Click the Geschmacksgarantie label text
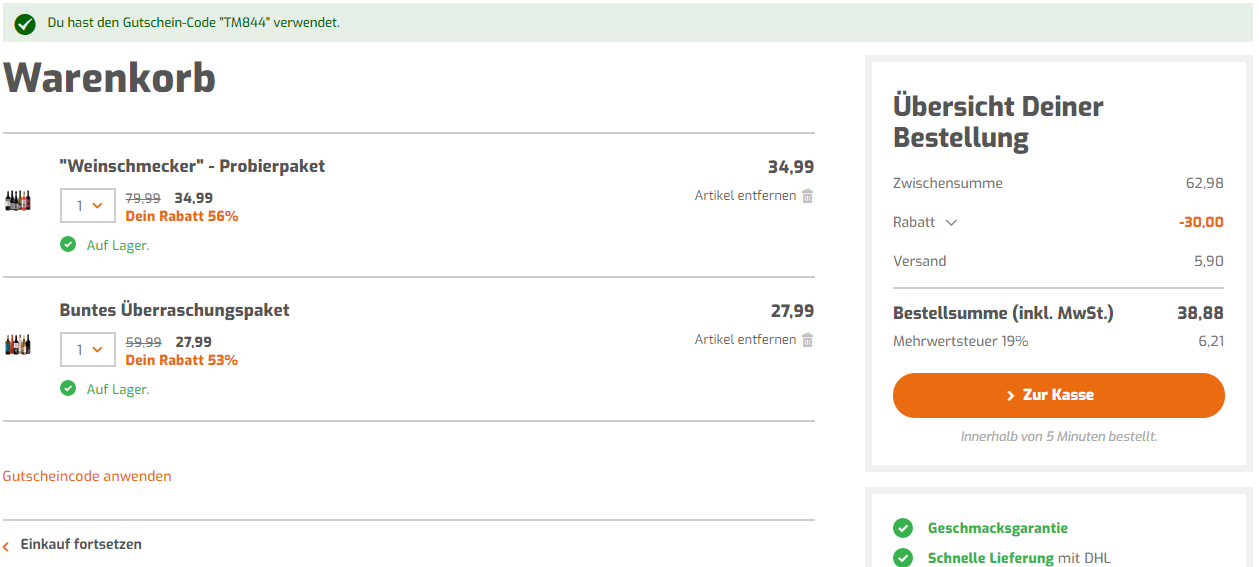The image size is (1259, 567). point(997,528)
